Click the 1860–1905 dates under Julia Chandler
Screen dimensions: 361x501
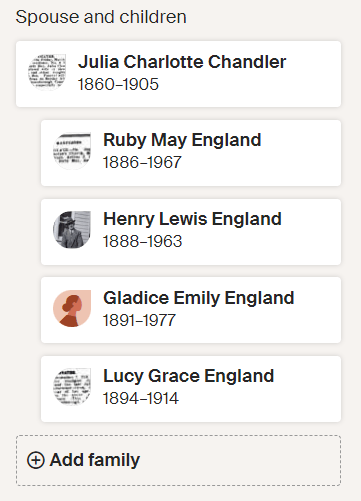pos(118,84)
